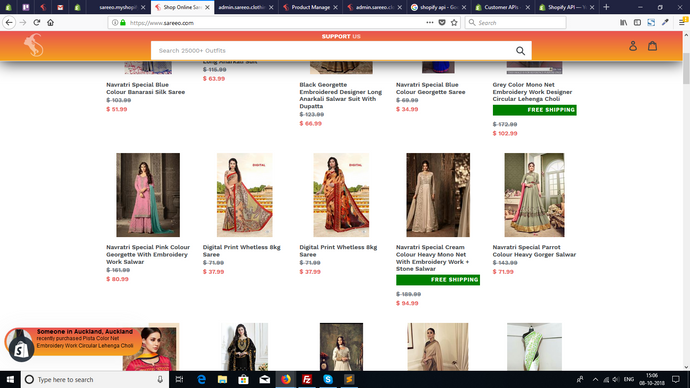The width and height of the screenshot is (690, 388).
Task: Open Navratri Special Parrot Colour Heavy Gorger Salwar
Action: 534,251
